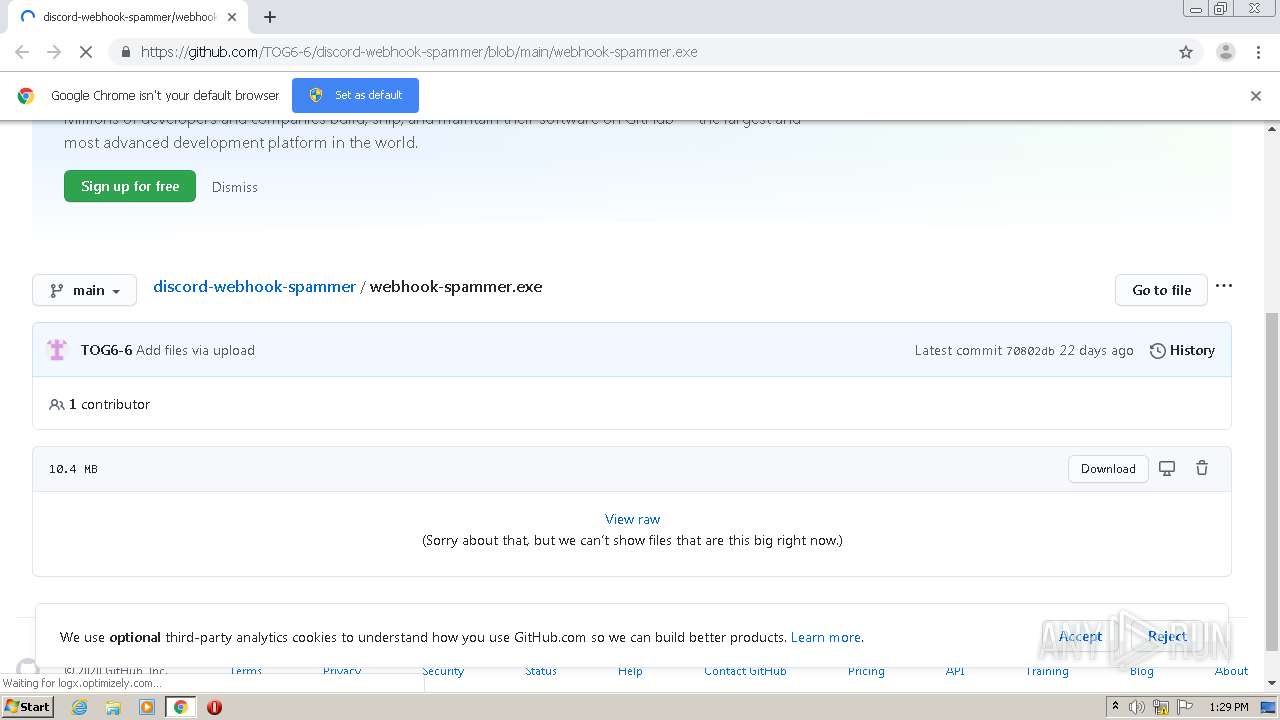
Task: Click the TOG6-6 user avatar
Action: click(x=57, y=350)
